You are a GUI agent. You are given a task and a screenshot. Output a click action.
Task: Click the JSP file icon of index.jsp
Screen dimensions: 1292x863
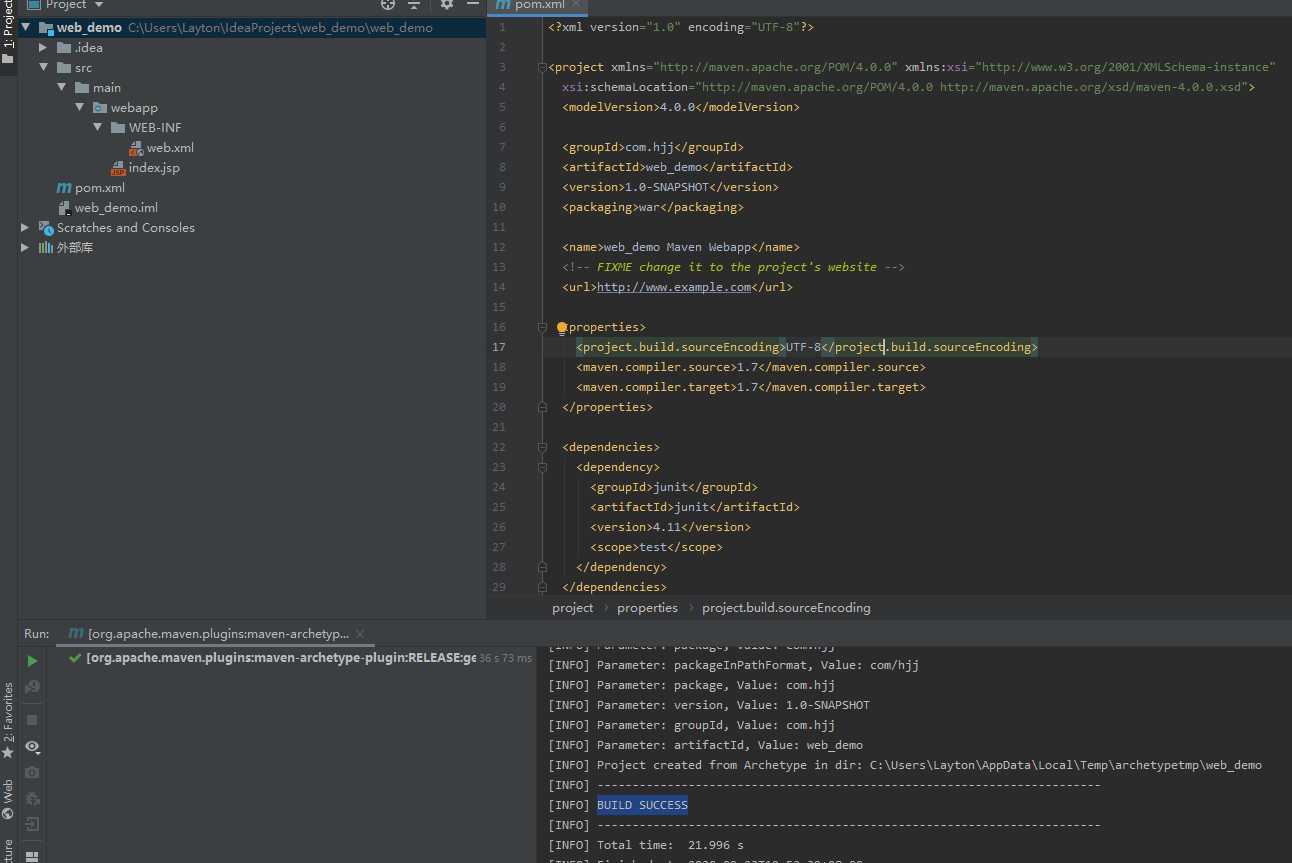tap(118, 168)
